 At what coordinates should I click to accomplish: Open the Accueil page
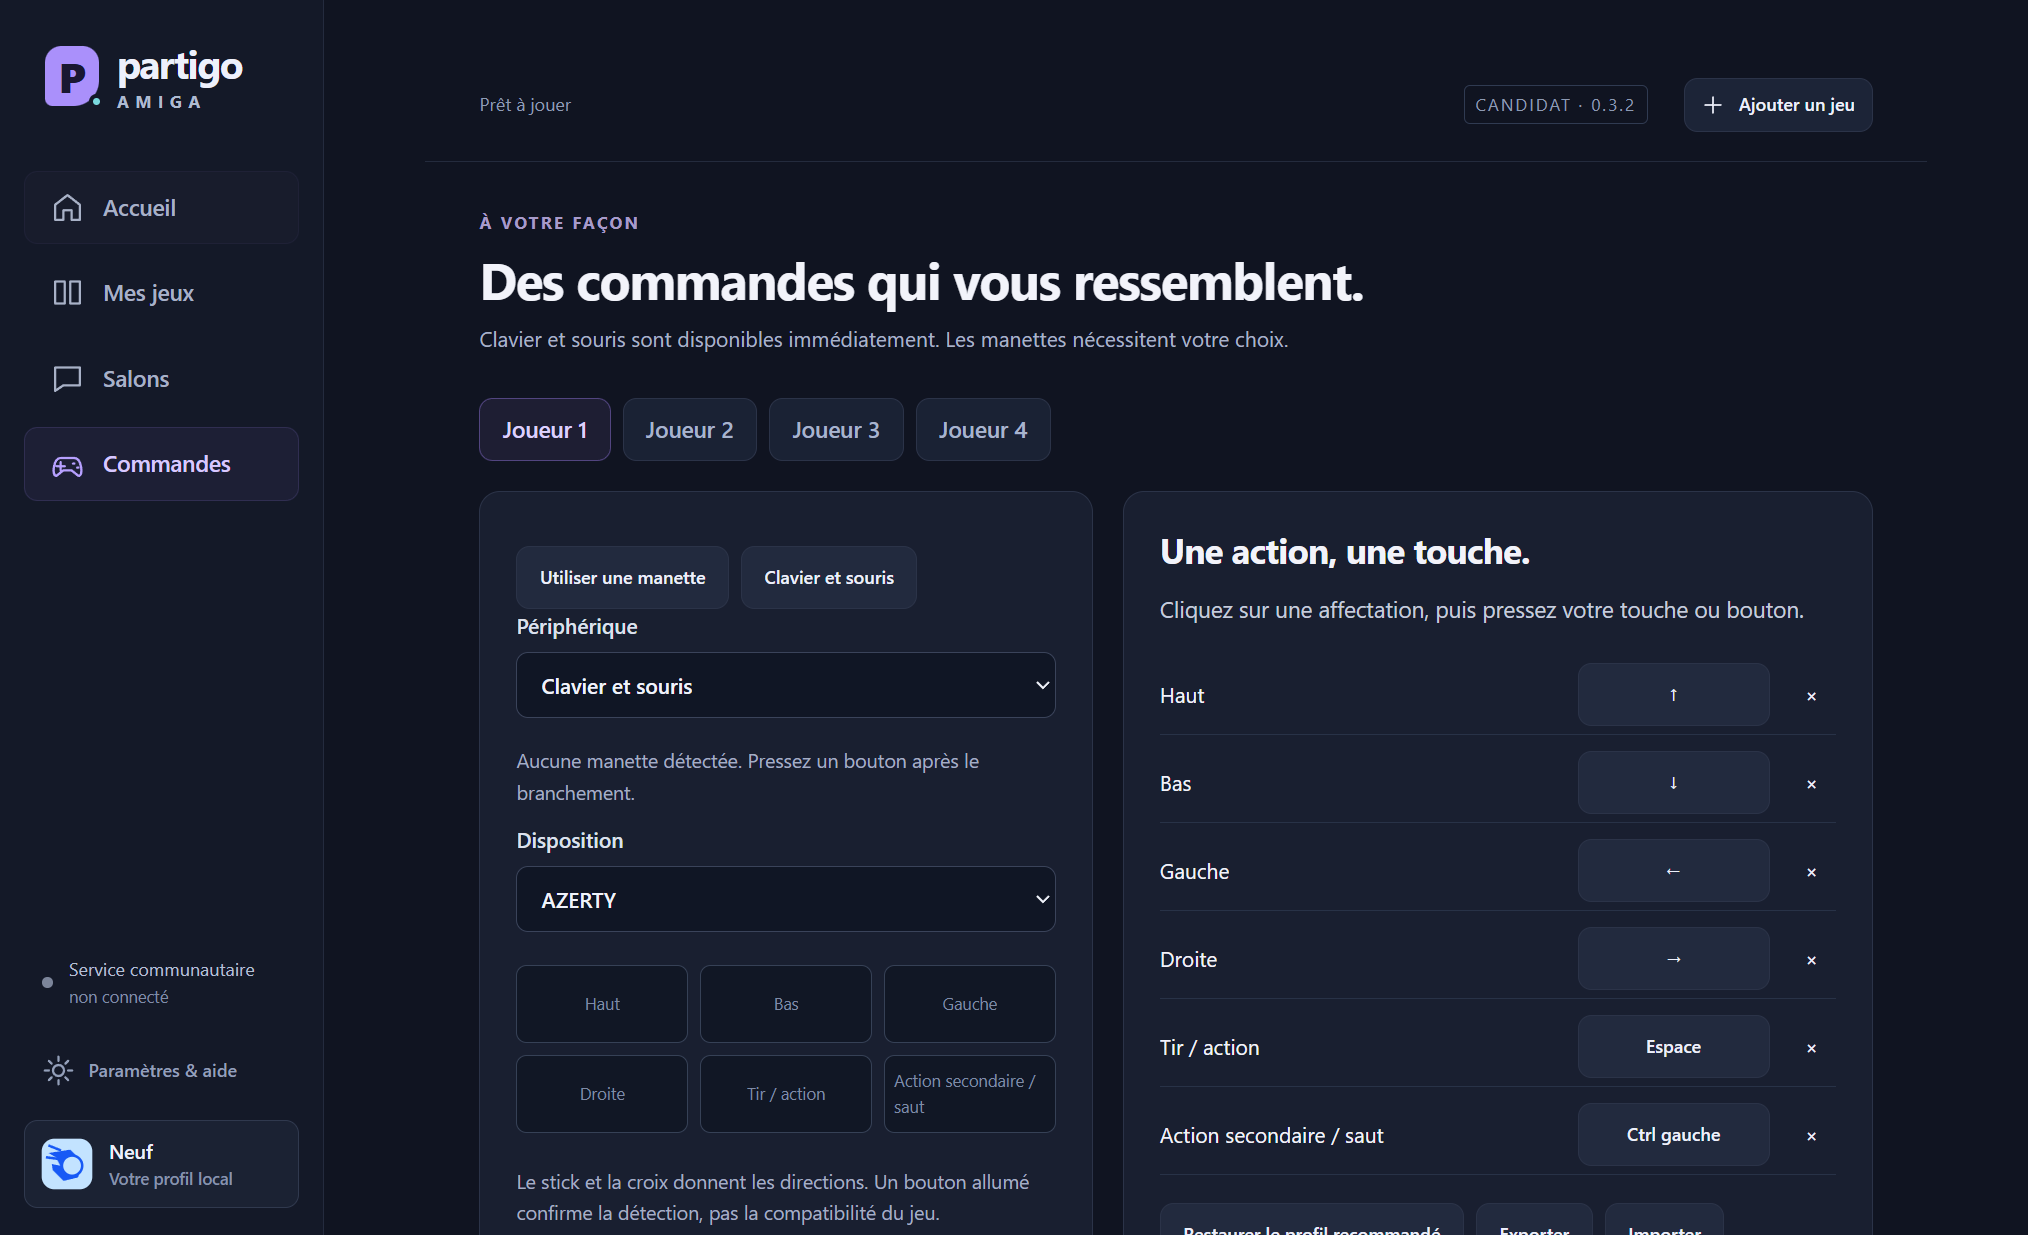click(x=162, y=208)
